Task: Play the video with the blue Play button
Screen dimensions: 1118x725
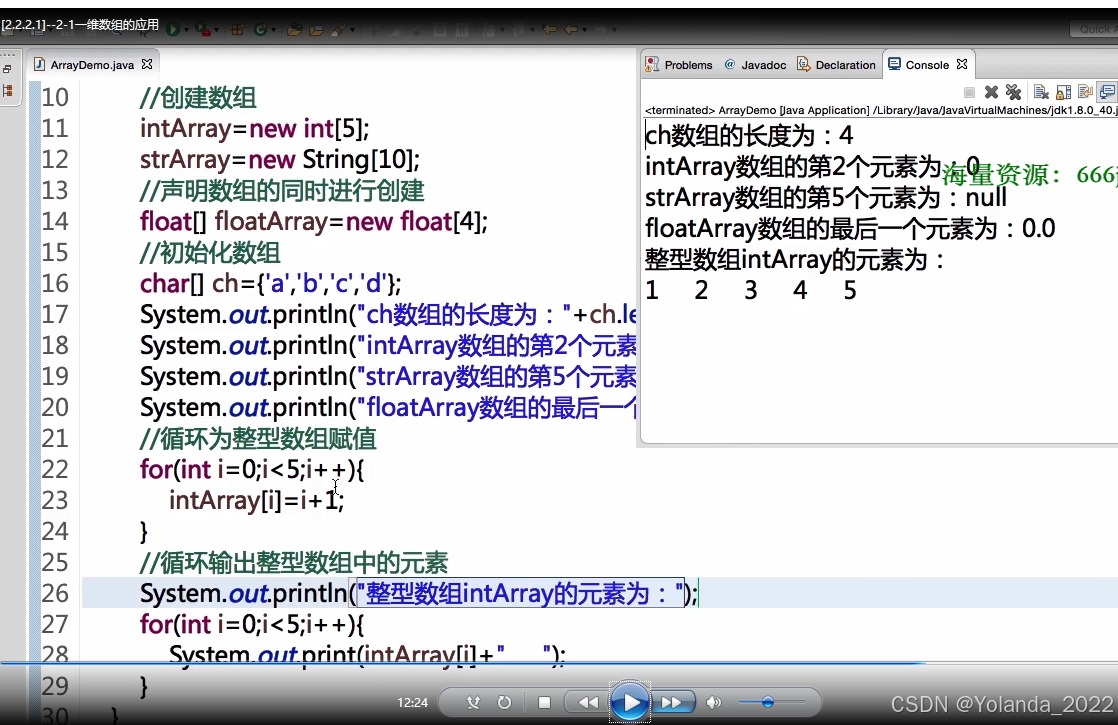Action: (630, 702)
